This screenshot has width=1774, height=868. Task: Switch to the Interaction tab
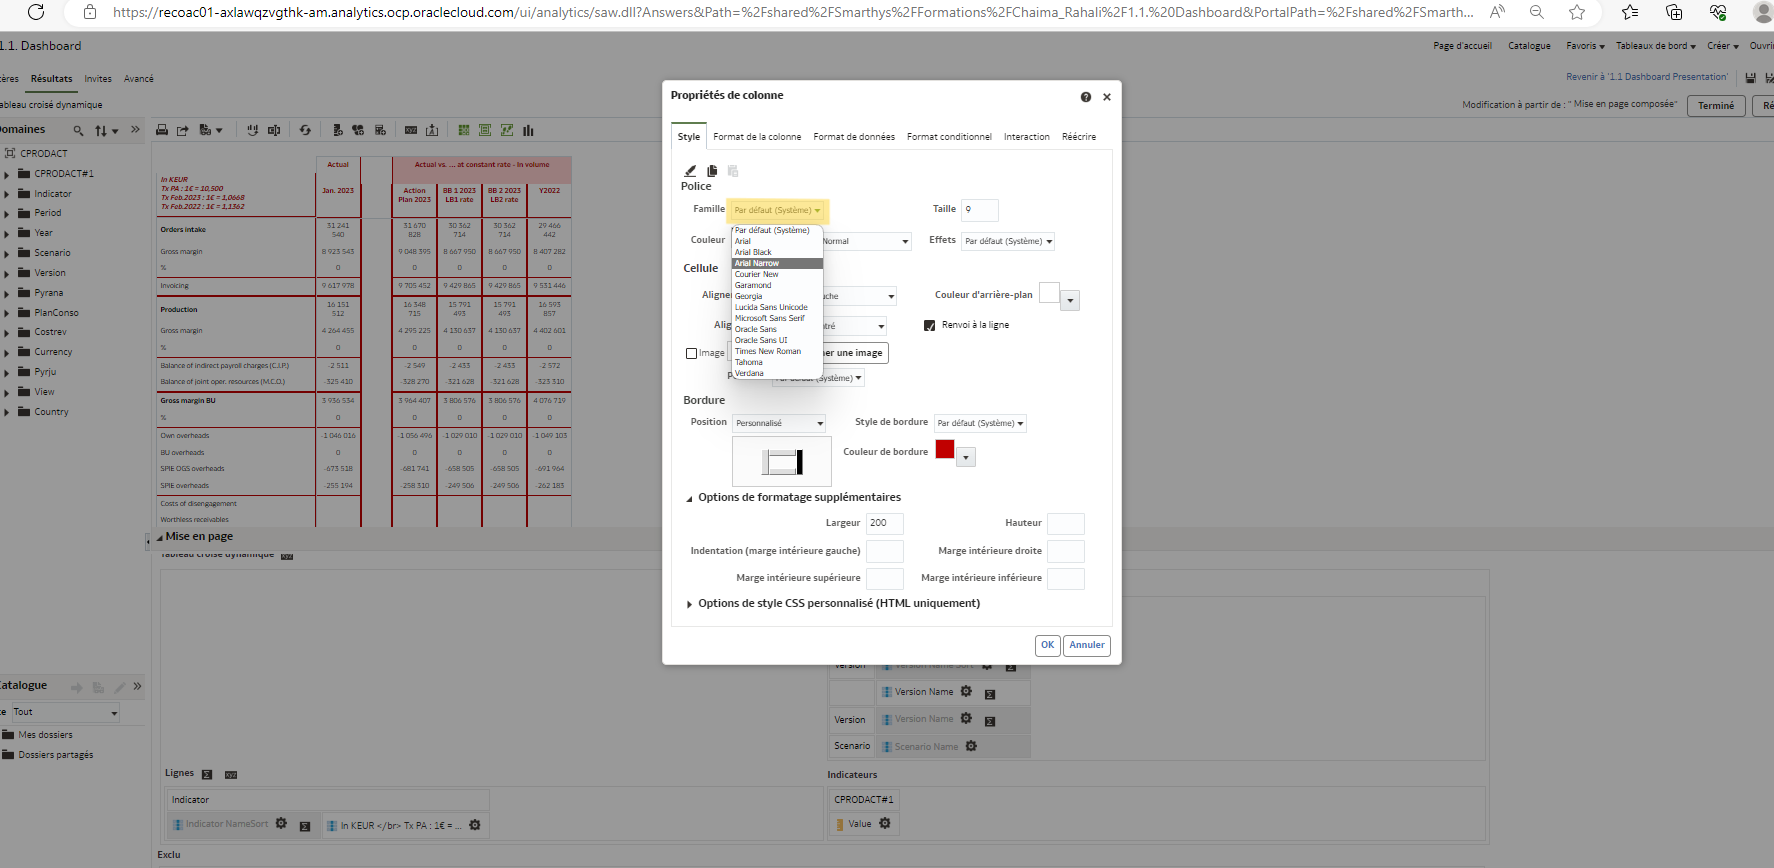[1027, 137]
